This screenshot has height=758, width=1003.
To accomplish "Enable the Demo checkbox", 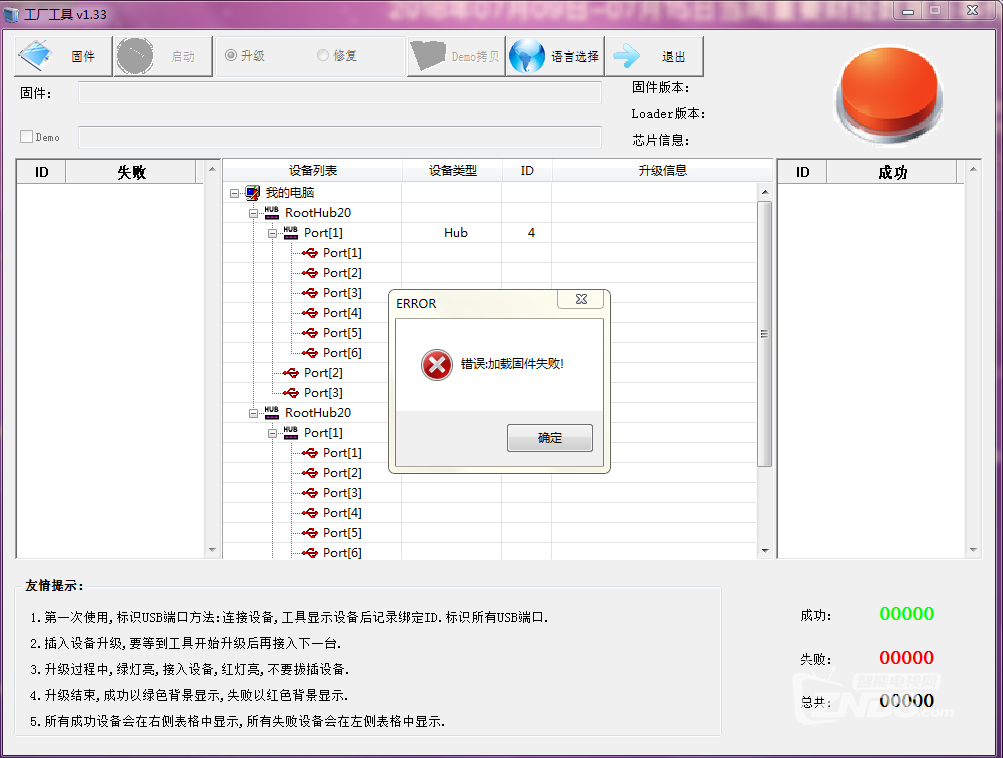I will tap(27, 137).
